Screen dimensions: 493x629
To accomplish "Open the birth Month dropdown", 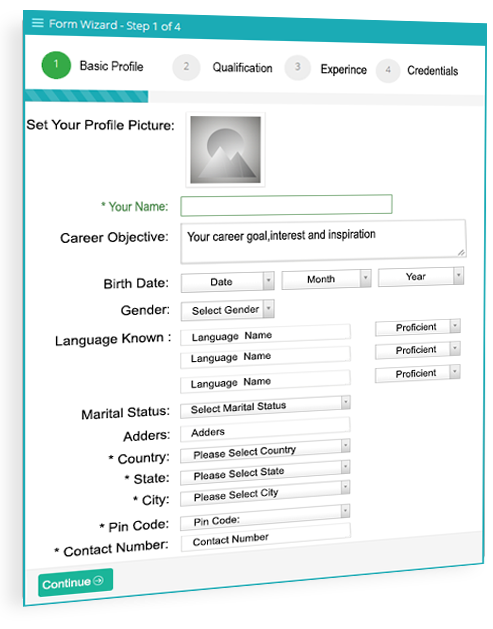I will point(326,279).
